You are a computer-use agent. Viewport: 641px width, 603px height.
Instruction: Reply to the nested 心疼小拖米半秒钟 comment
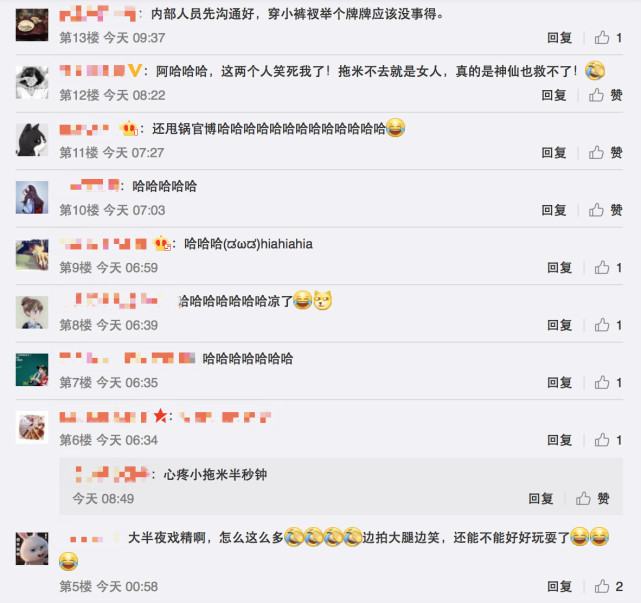(x=541, y=498)
